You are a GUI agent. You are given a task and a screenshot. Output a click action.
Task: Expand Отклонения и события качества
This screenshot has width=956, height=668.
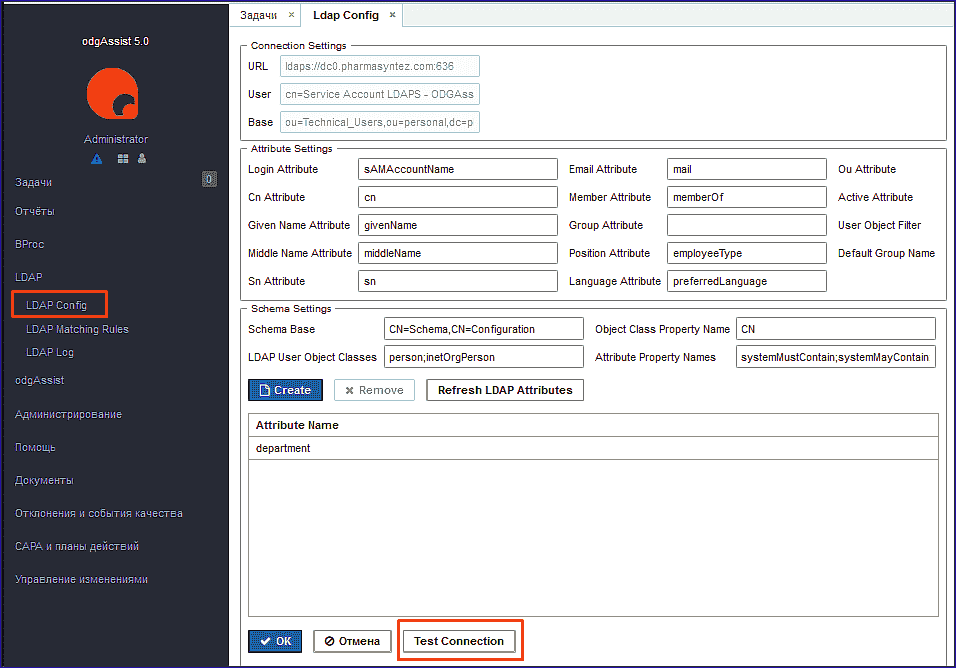[x=99, y=513]
